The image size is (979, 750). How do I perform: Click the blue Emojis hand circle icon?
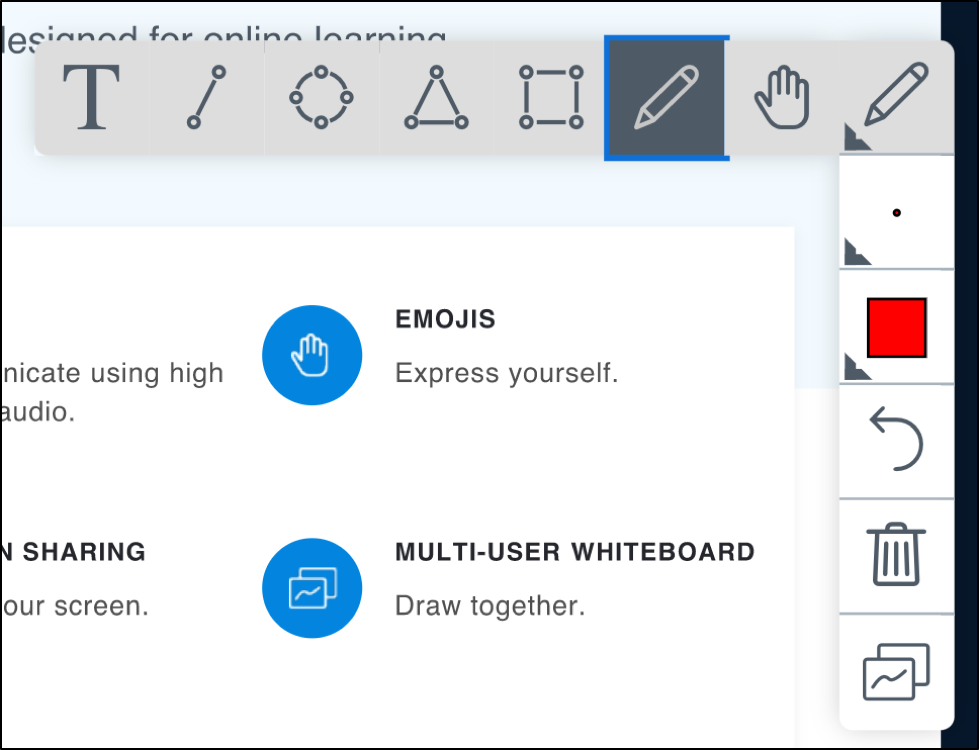[312, 355]
